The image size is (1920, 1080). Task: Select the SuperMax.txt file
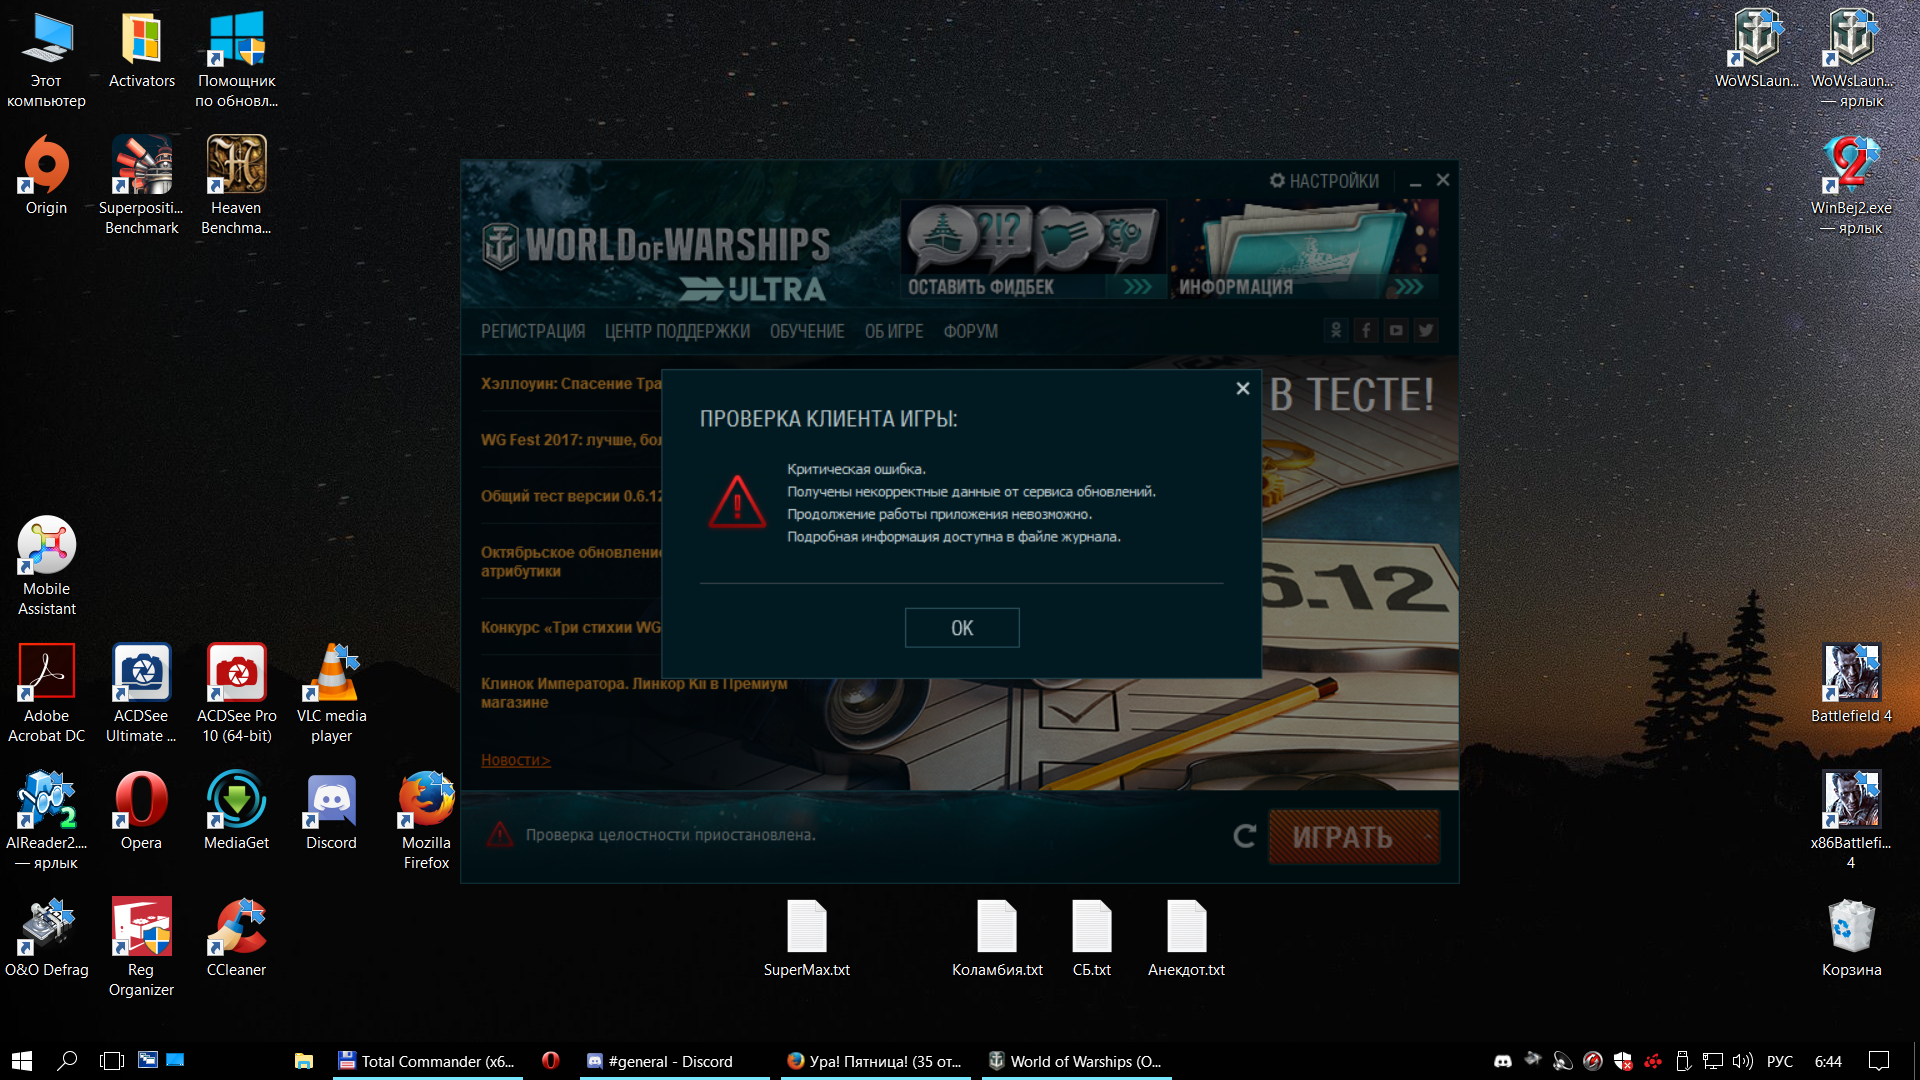point(807,938)
